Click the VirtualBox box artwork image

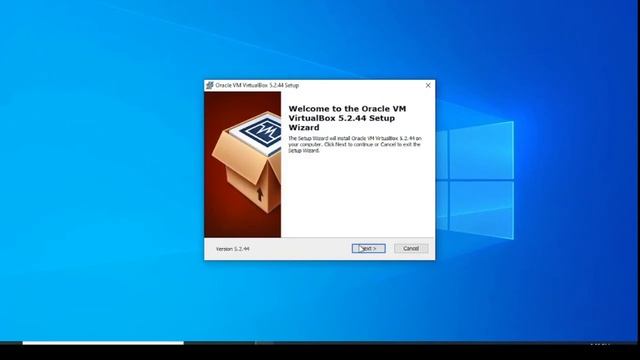[x=242, y=164]
